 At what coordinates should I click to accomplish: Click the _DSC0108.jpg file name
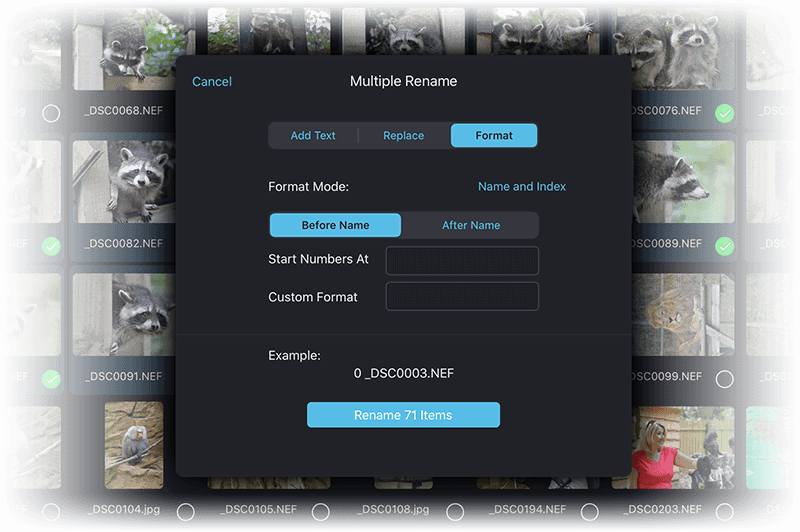[393, 509]
